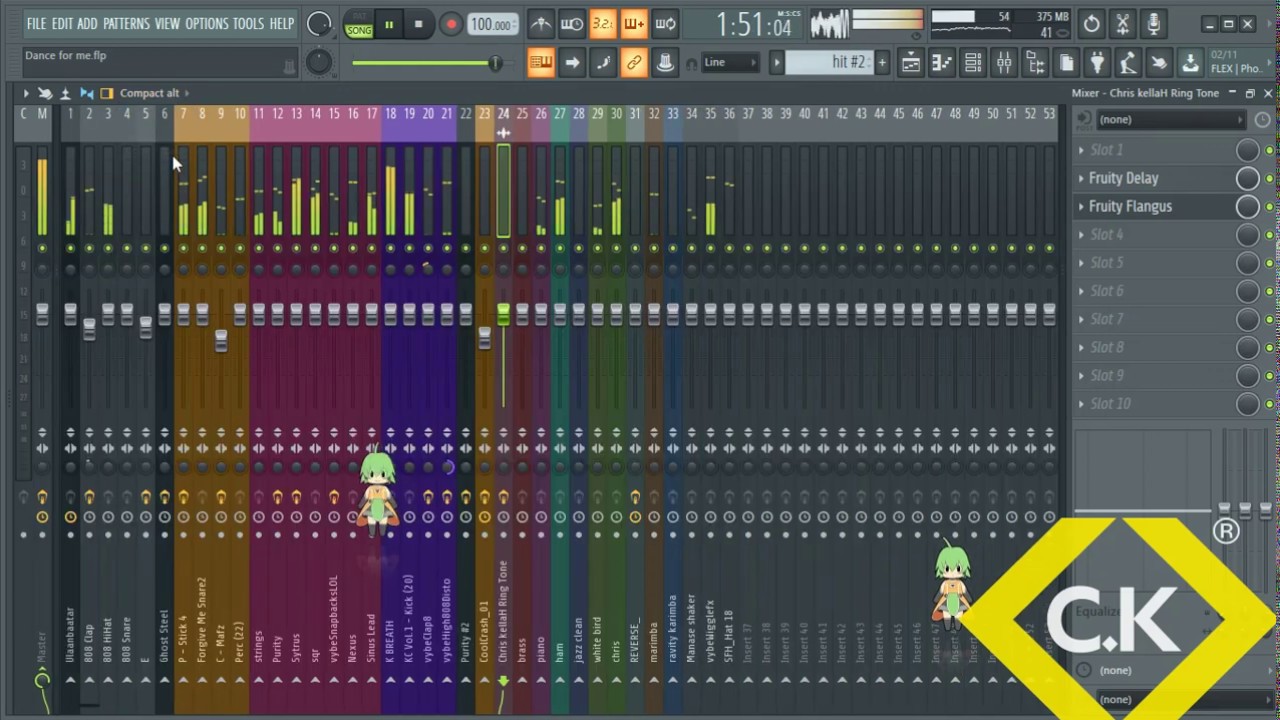Screen dimensions: 1280x720
Task: Arm the record button
Action: (451, 24)
